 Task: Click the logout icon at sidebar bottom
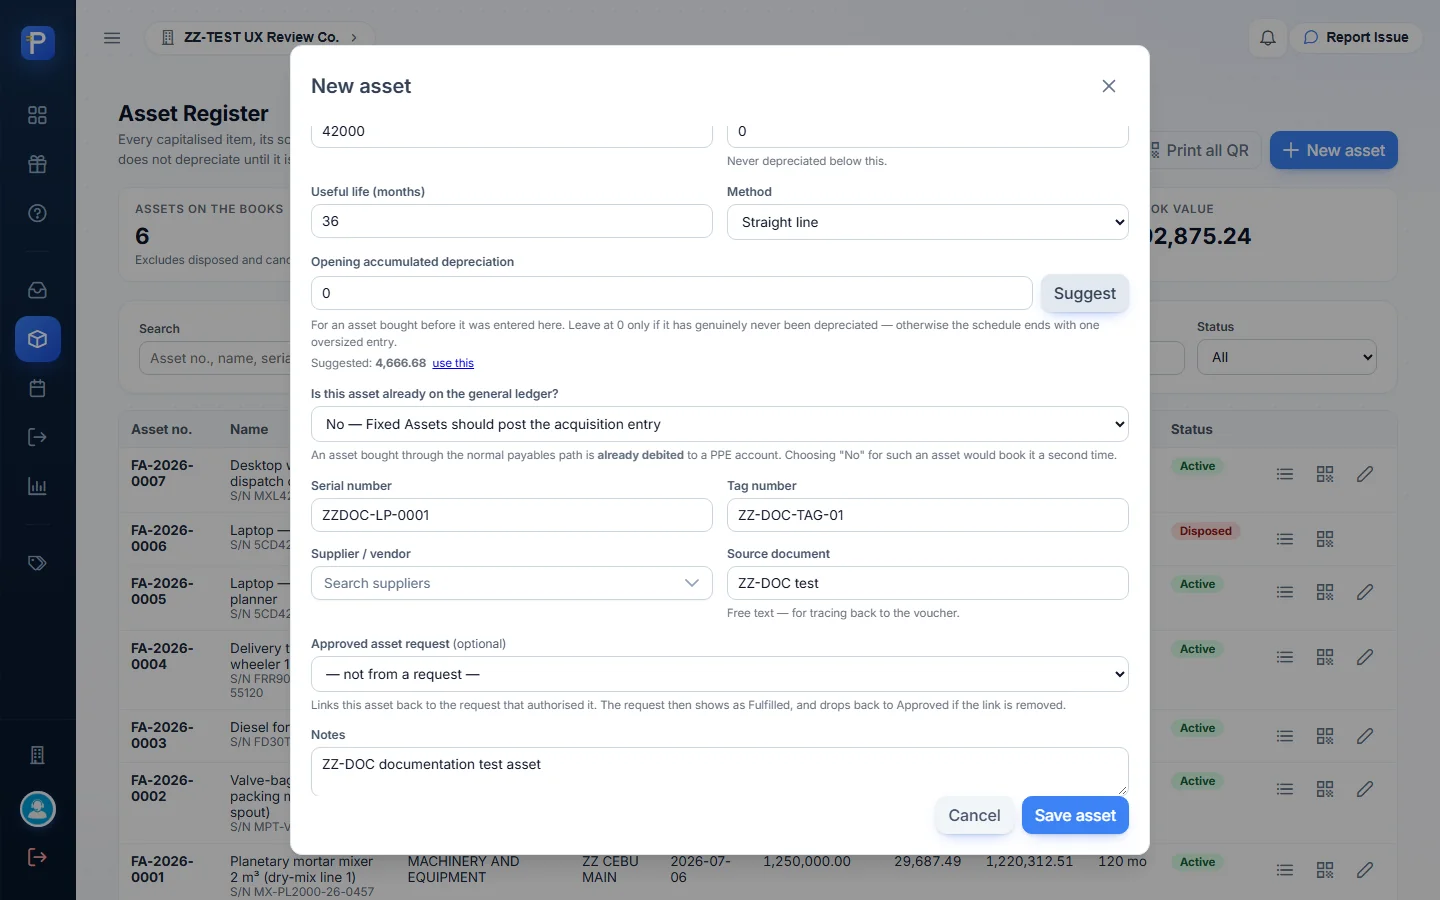(x=37, y=857)
